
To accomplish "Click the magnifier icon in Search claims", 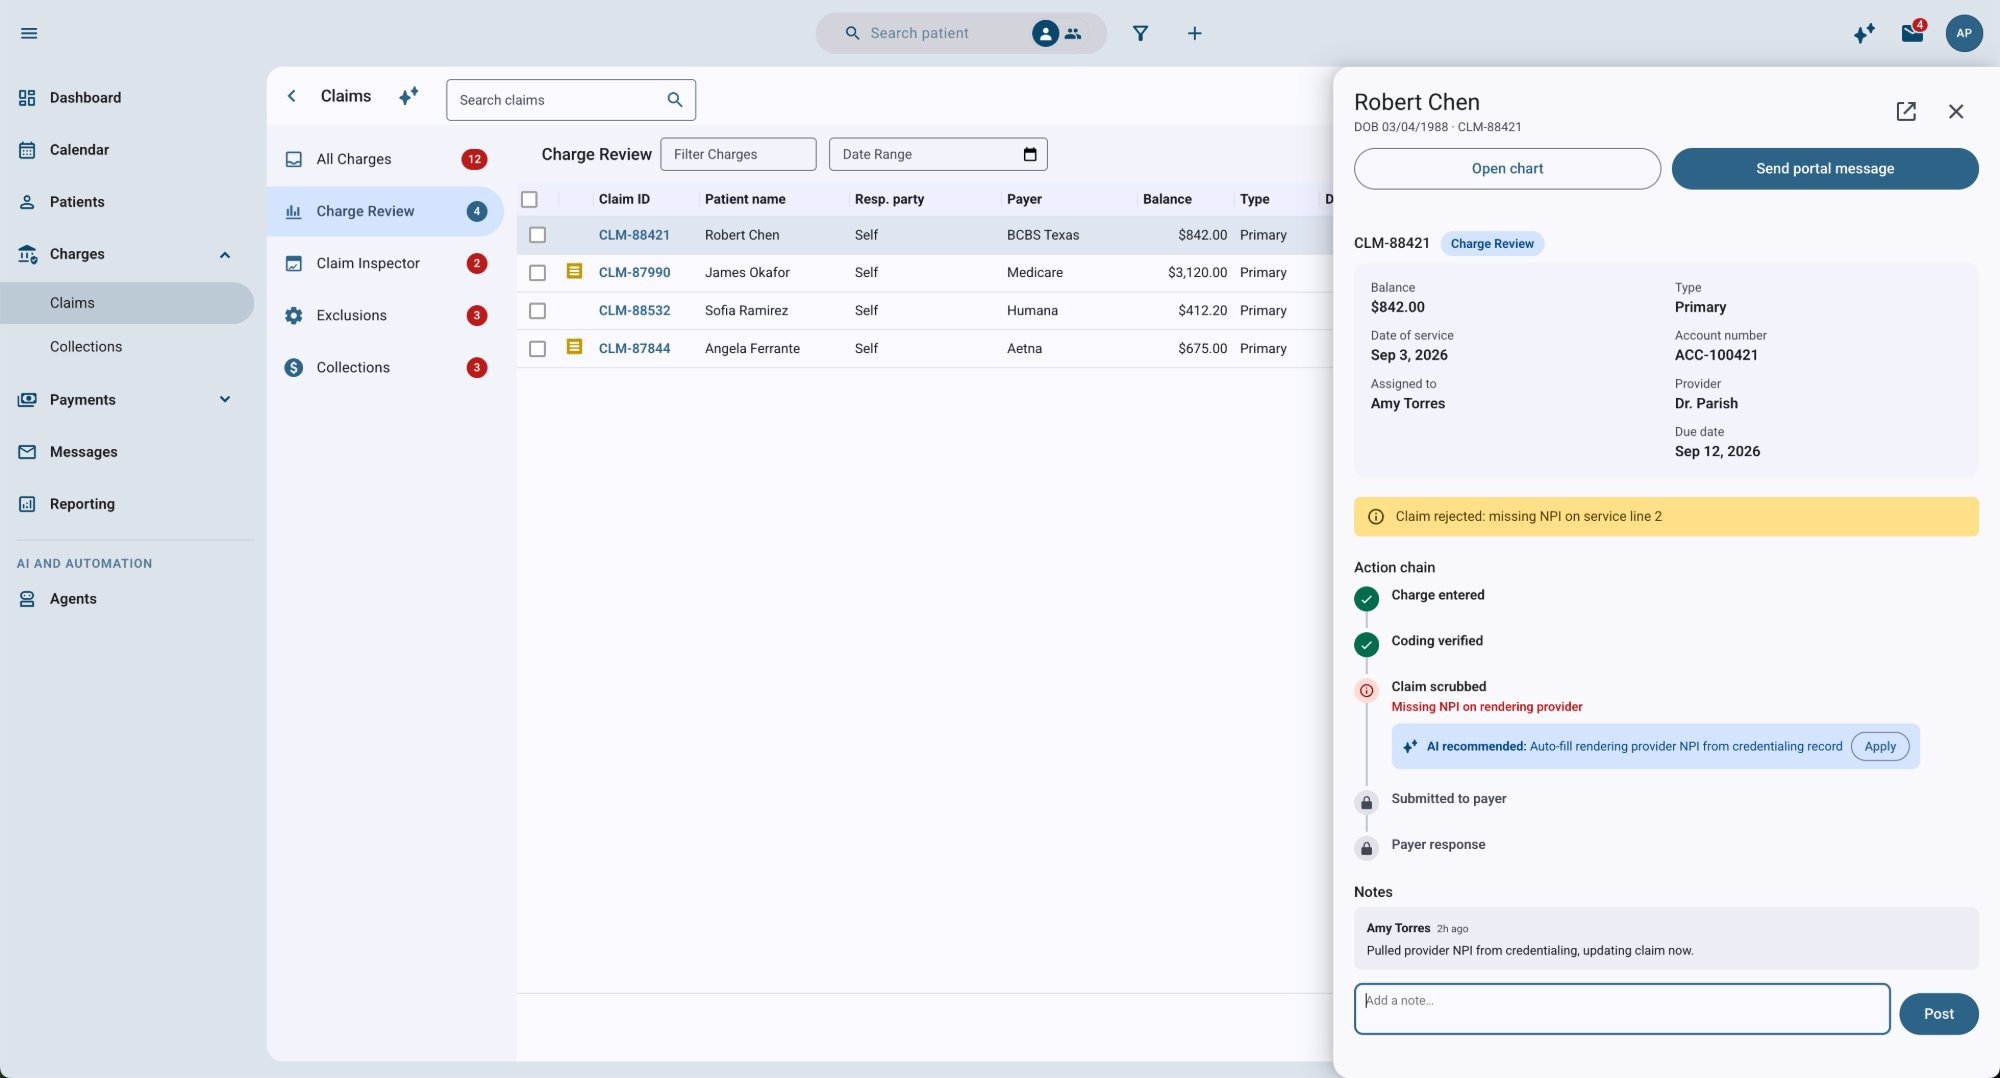I will (x=675, y=100).
